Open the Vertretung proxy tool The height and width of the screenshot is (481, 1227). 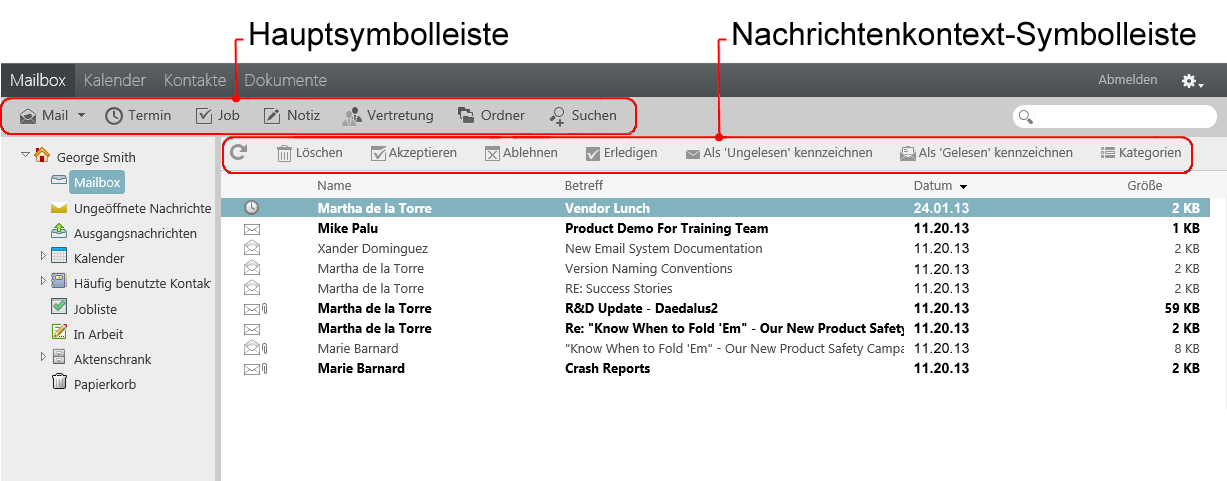pos(352,116)
